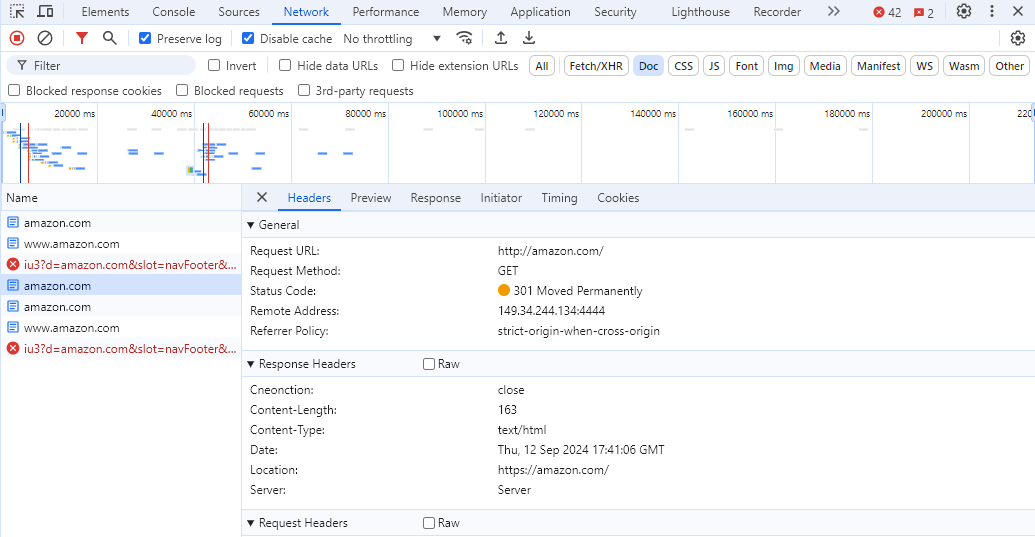Open the DevTools three-dot menu
Screen dimensions: 1035x537
(x=991, y=11)
